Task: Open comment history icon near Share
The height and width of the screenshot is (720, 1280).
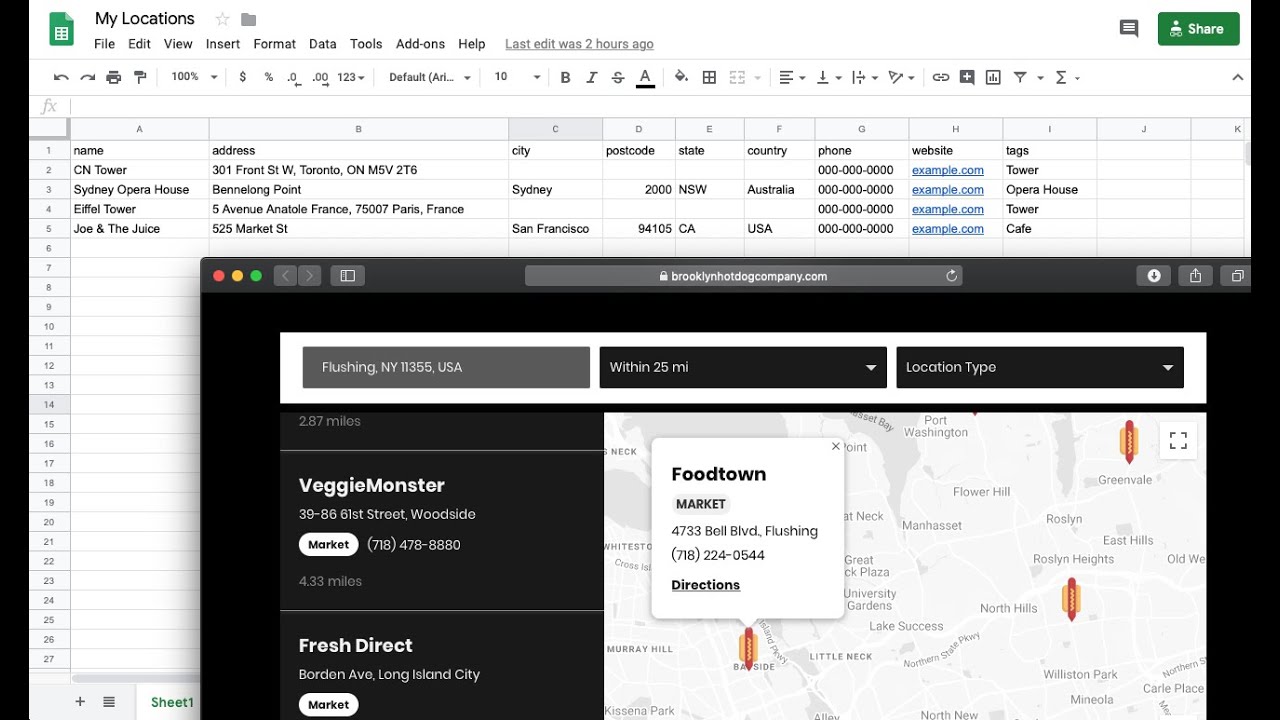Action: (x=1129, y=29)
